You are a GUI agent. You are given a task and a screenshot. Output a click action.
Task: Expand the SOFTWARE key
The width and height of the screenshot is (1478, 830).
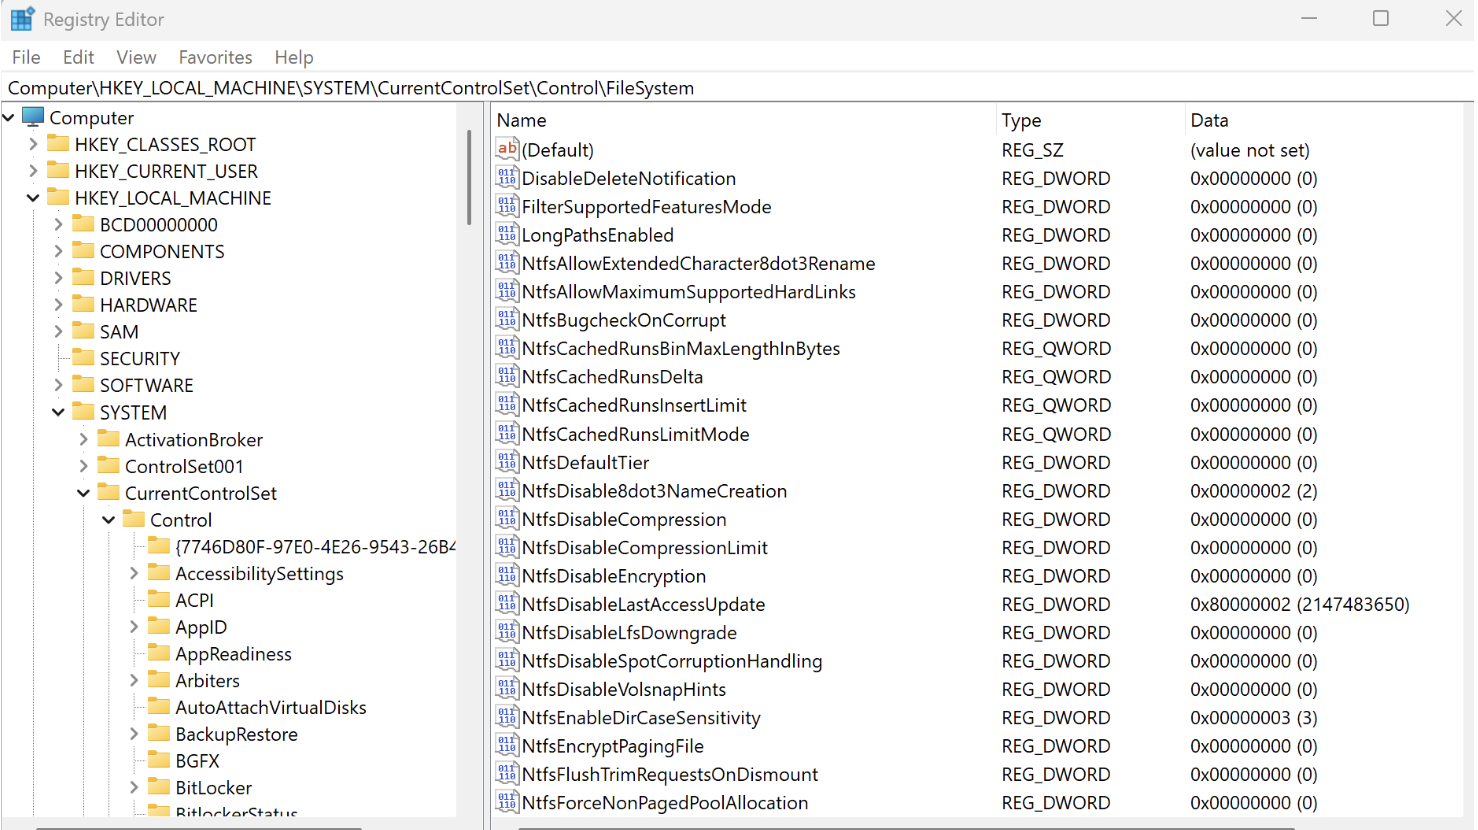click(58, 385)
